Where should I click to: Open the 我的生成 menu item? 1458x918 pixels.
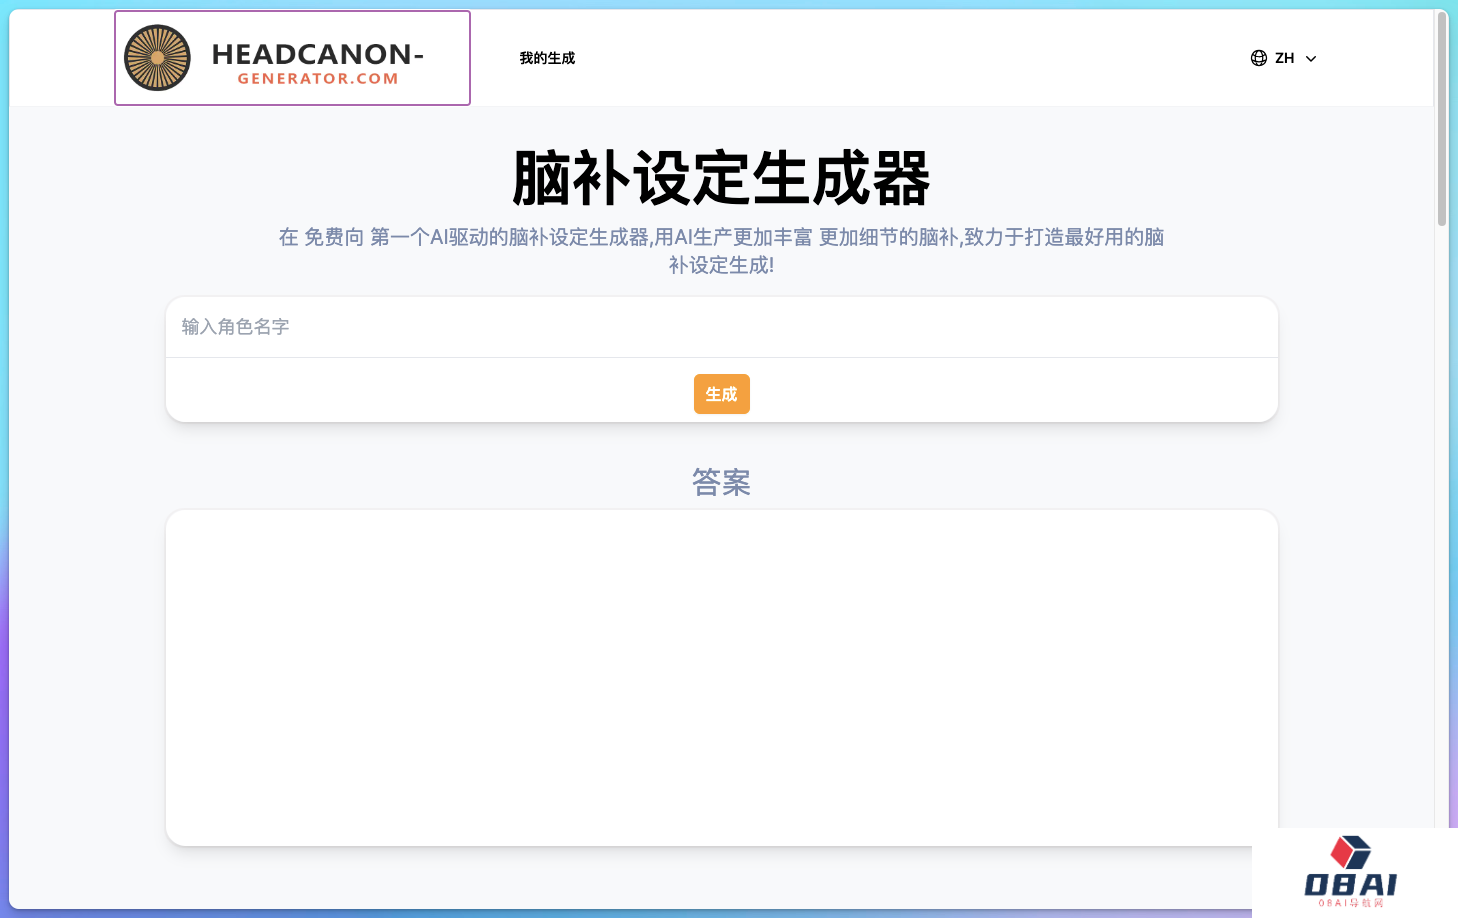[547, 58]
